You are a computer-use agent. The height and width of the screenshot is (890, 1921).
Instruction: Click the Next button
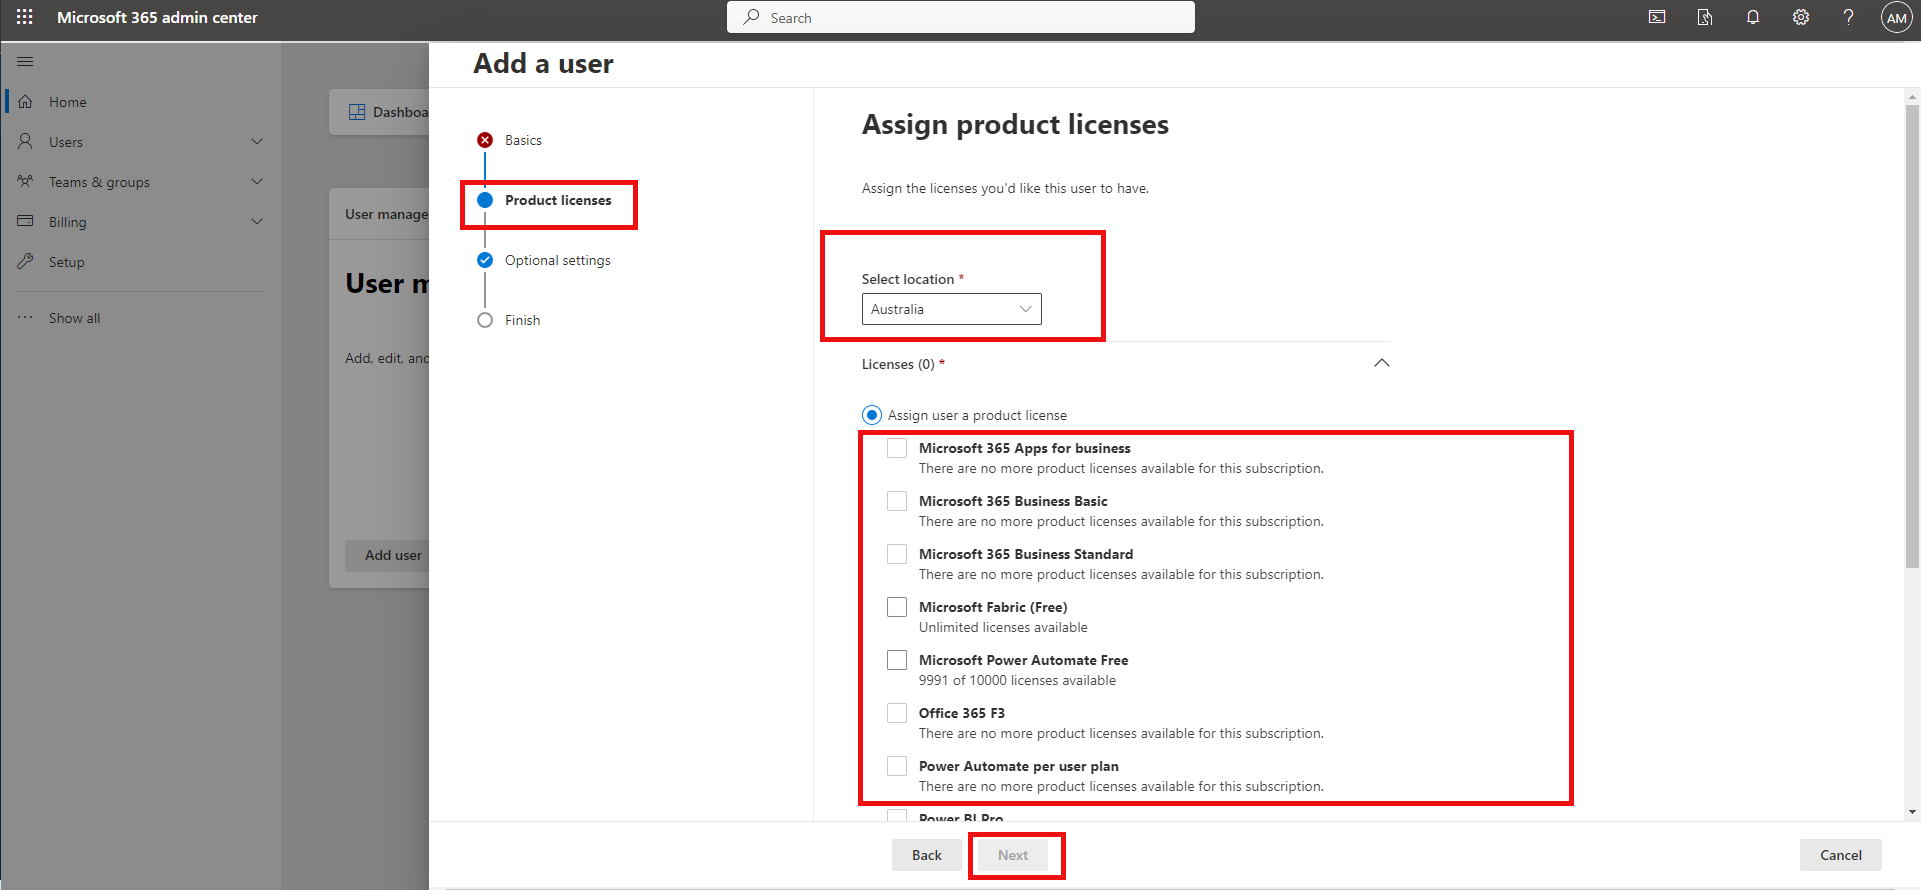pyautogui.click(x=1013, y=855)
